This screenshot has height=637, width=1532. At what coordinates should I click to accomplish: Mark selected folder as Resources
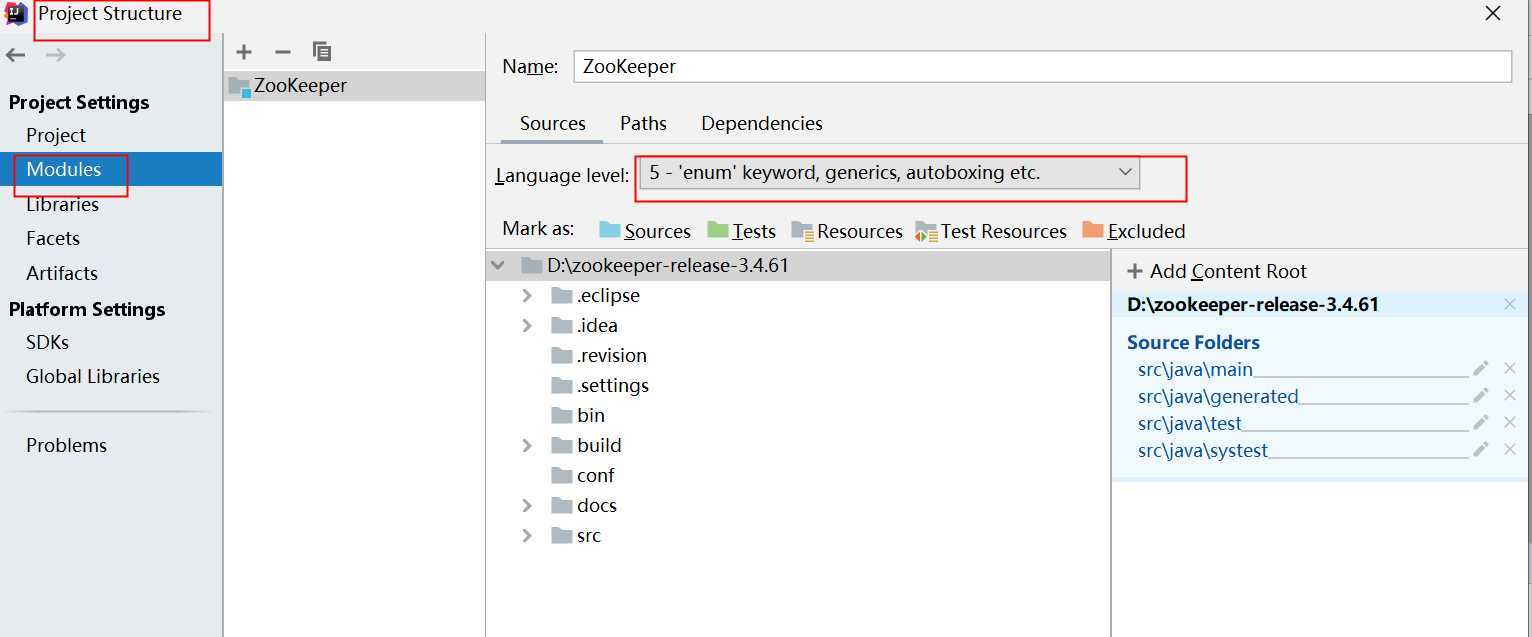[847, 231]
